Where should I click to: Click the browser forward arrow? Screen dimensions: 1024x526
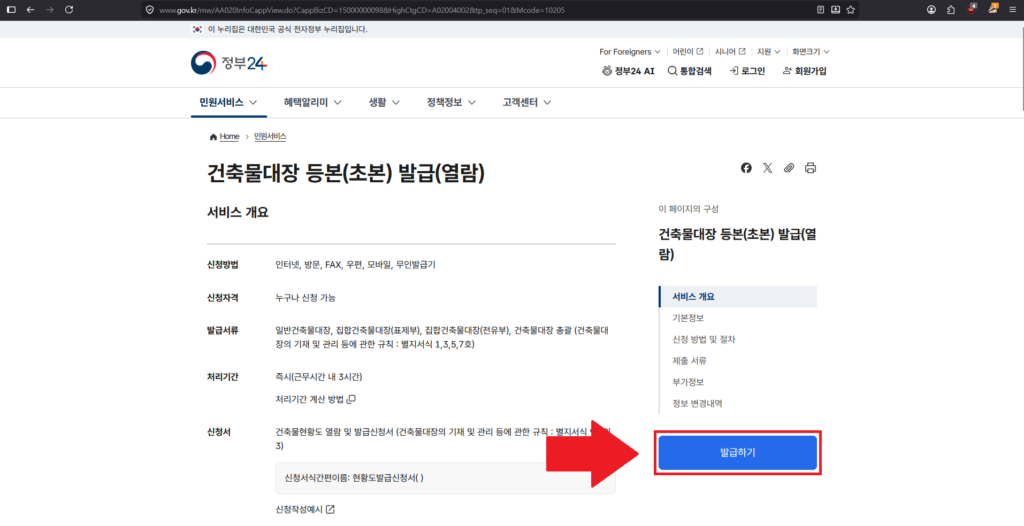click(x=50, y=10)
